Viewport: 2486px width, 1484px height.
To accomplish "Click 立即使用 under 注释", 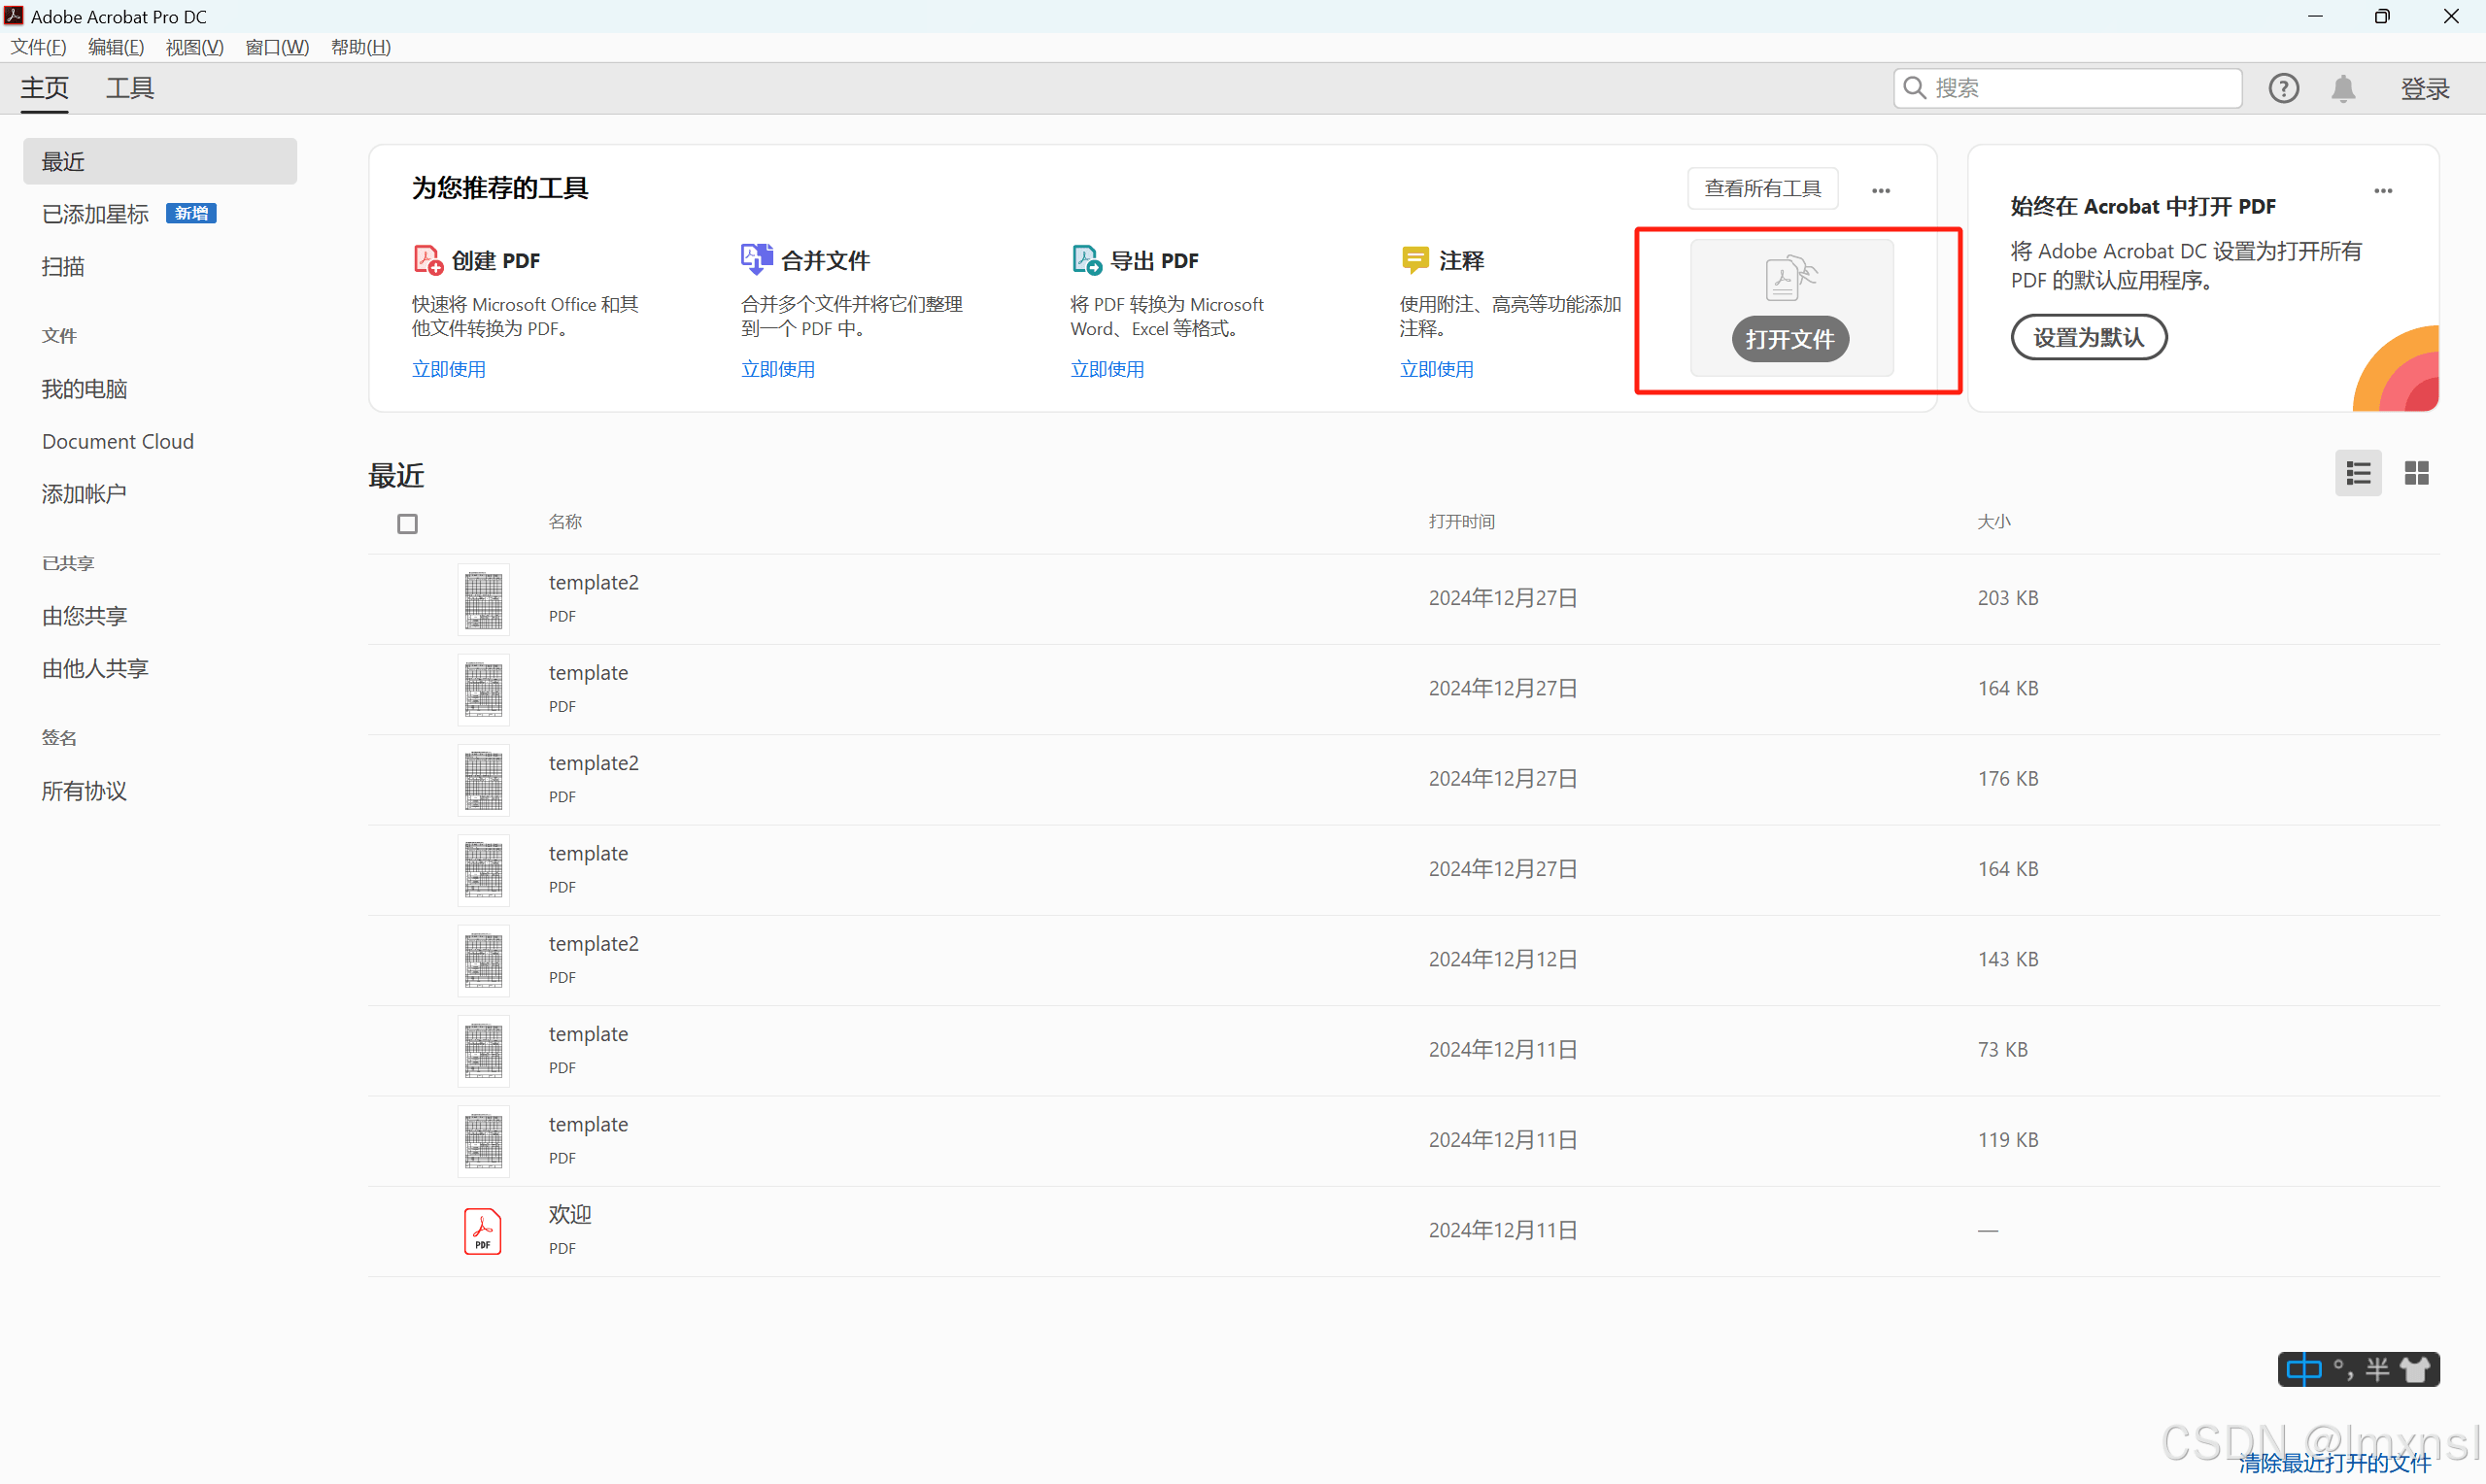I will click(1436, 369).
